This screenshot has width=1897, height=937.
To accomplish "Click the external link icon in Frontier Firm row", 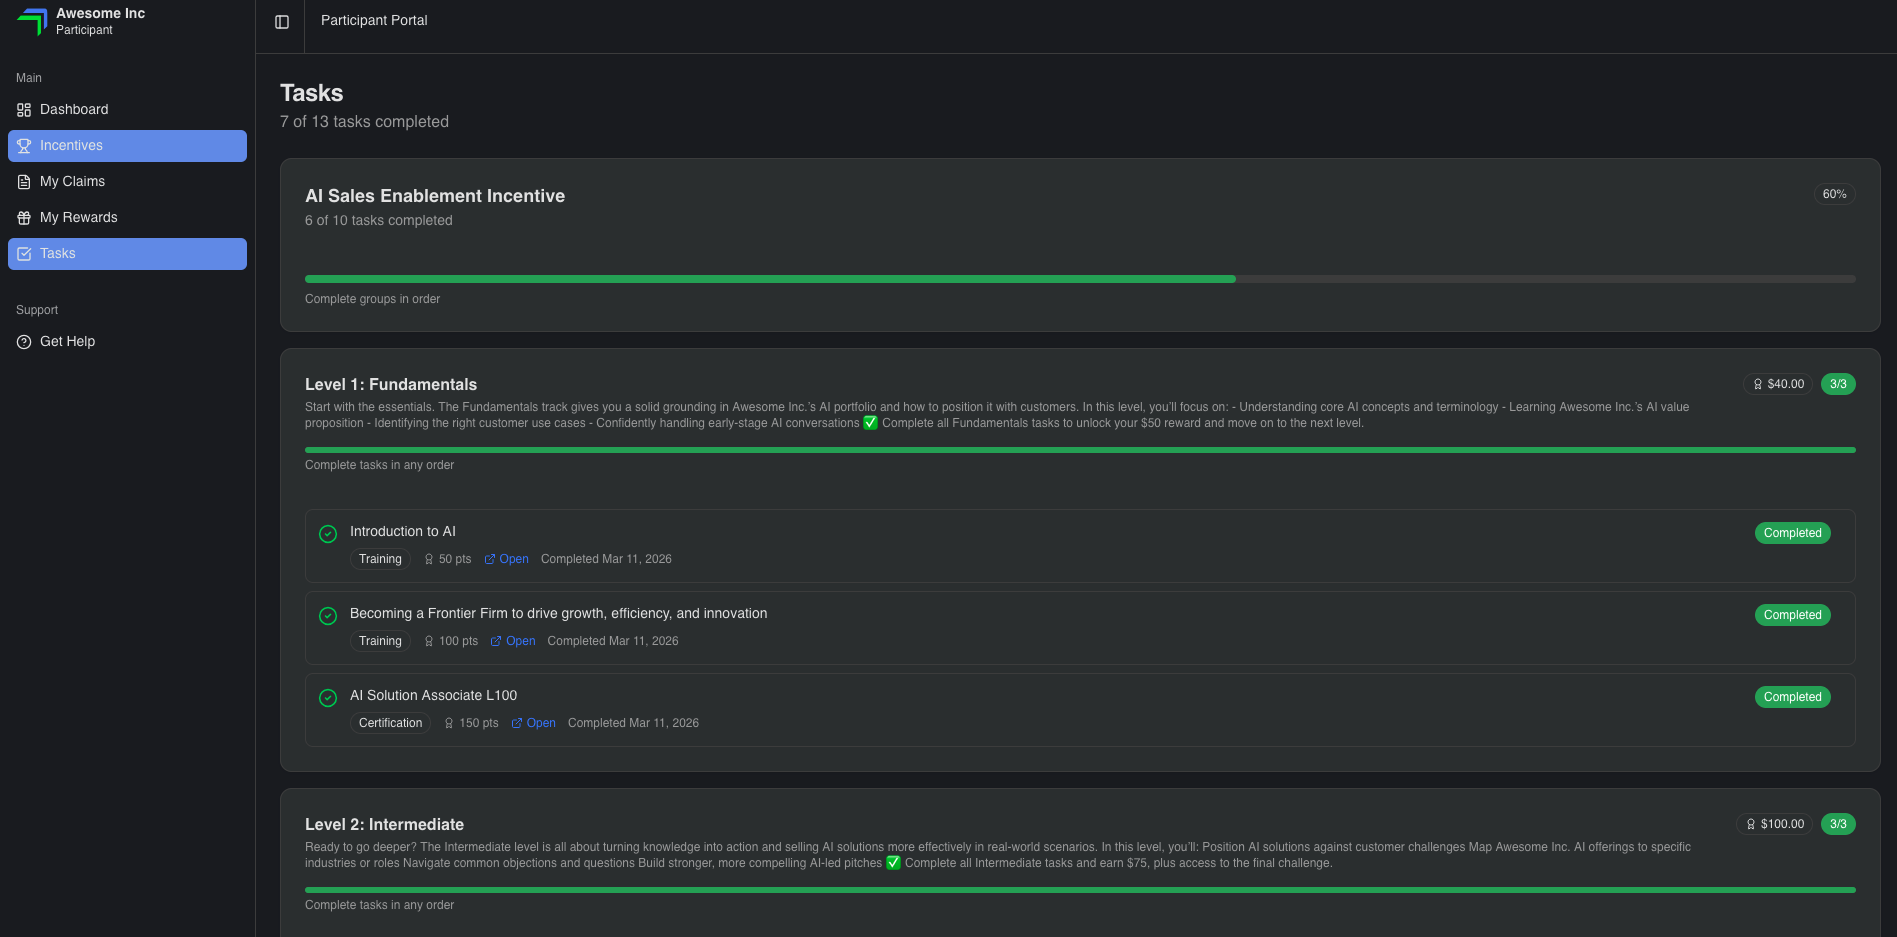I will pyautogui.click(x=496, y=641).
